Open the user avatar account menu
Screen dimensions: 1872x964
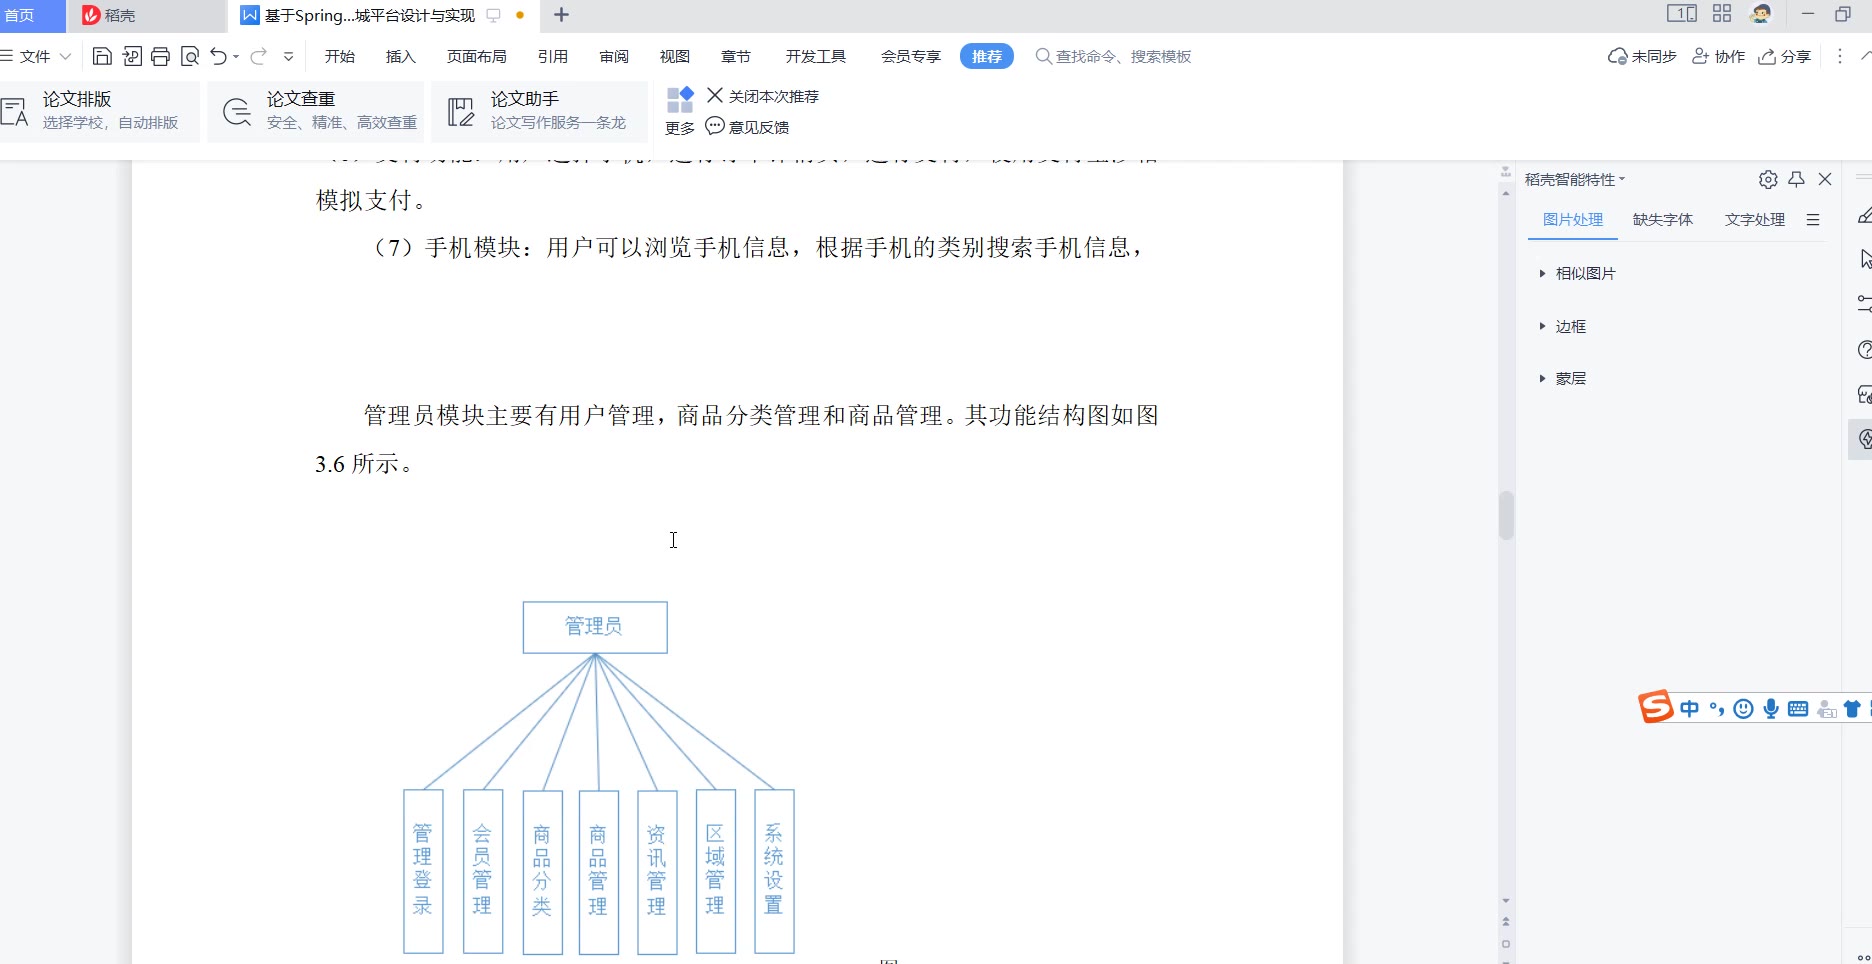click(x=1761, y=14)
